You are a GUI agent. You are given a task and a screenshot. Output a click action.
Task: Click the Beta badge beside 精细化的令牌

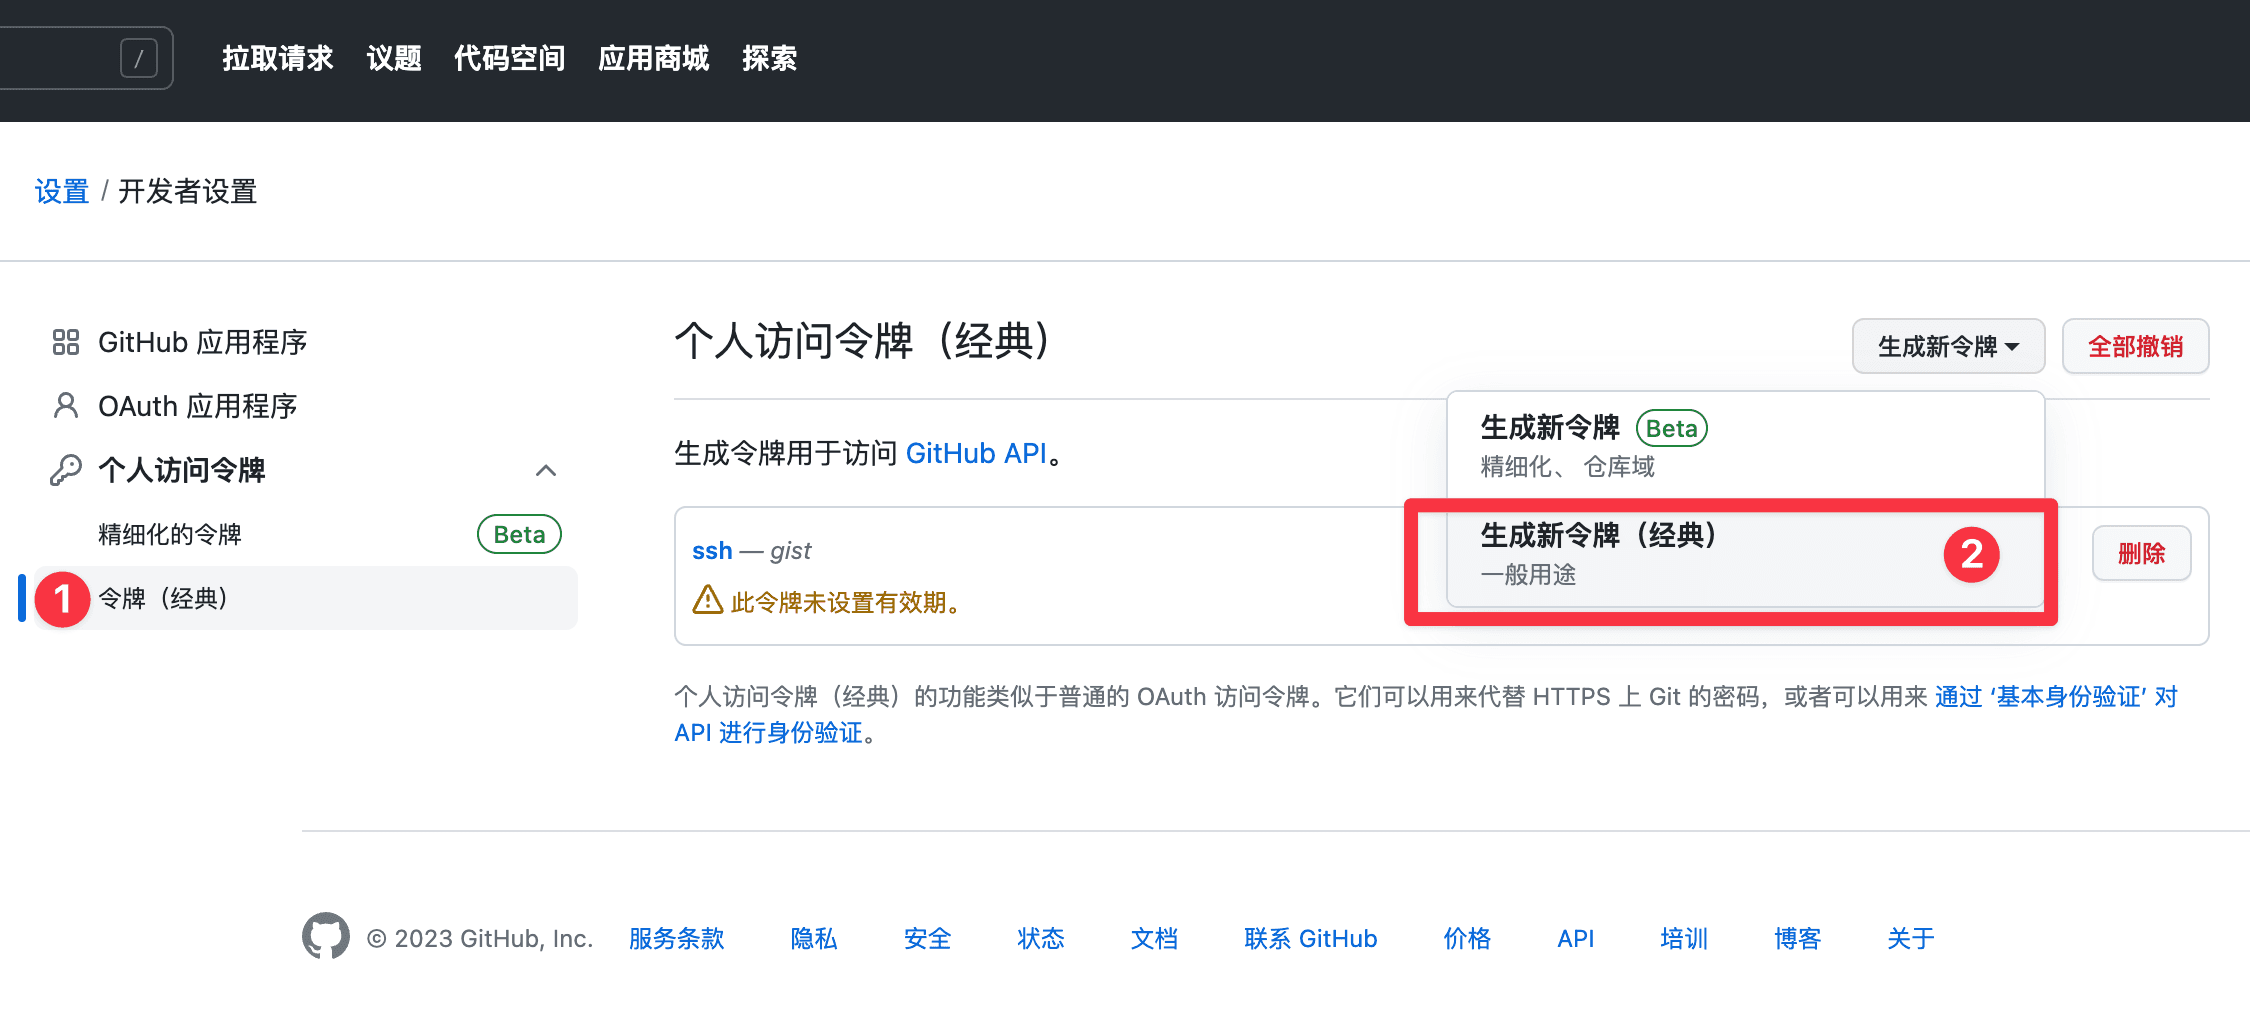519,535
